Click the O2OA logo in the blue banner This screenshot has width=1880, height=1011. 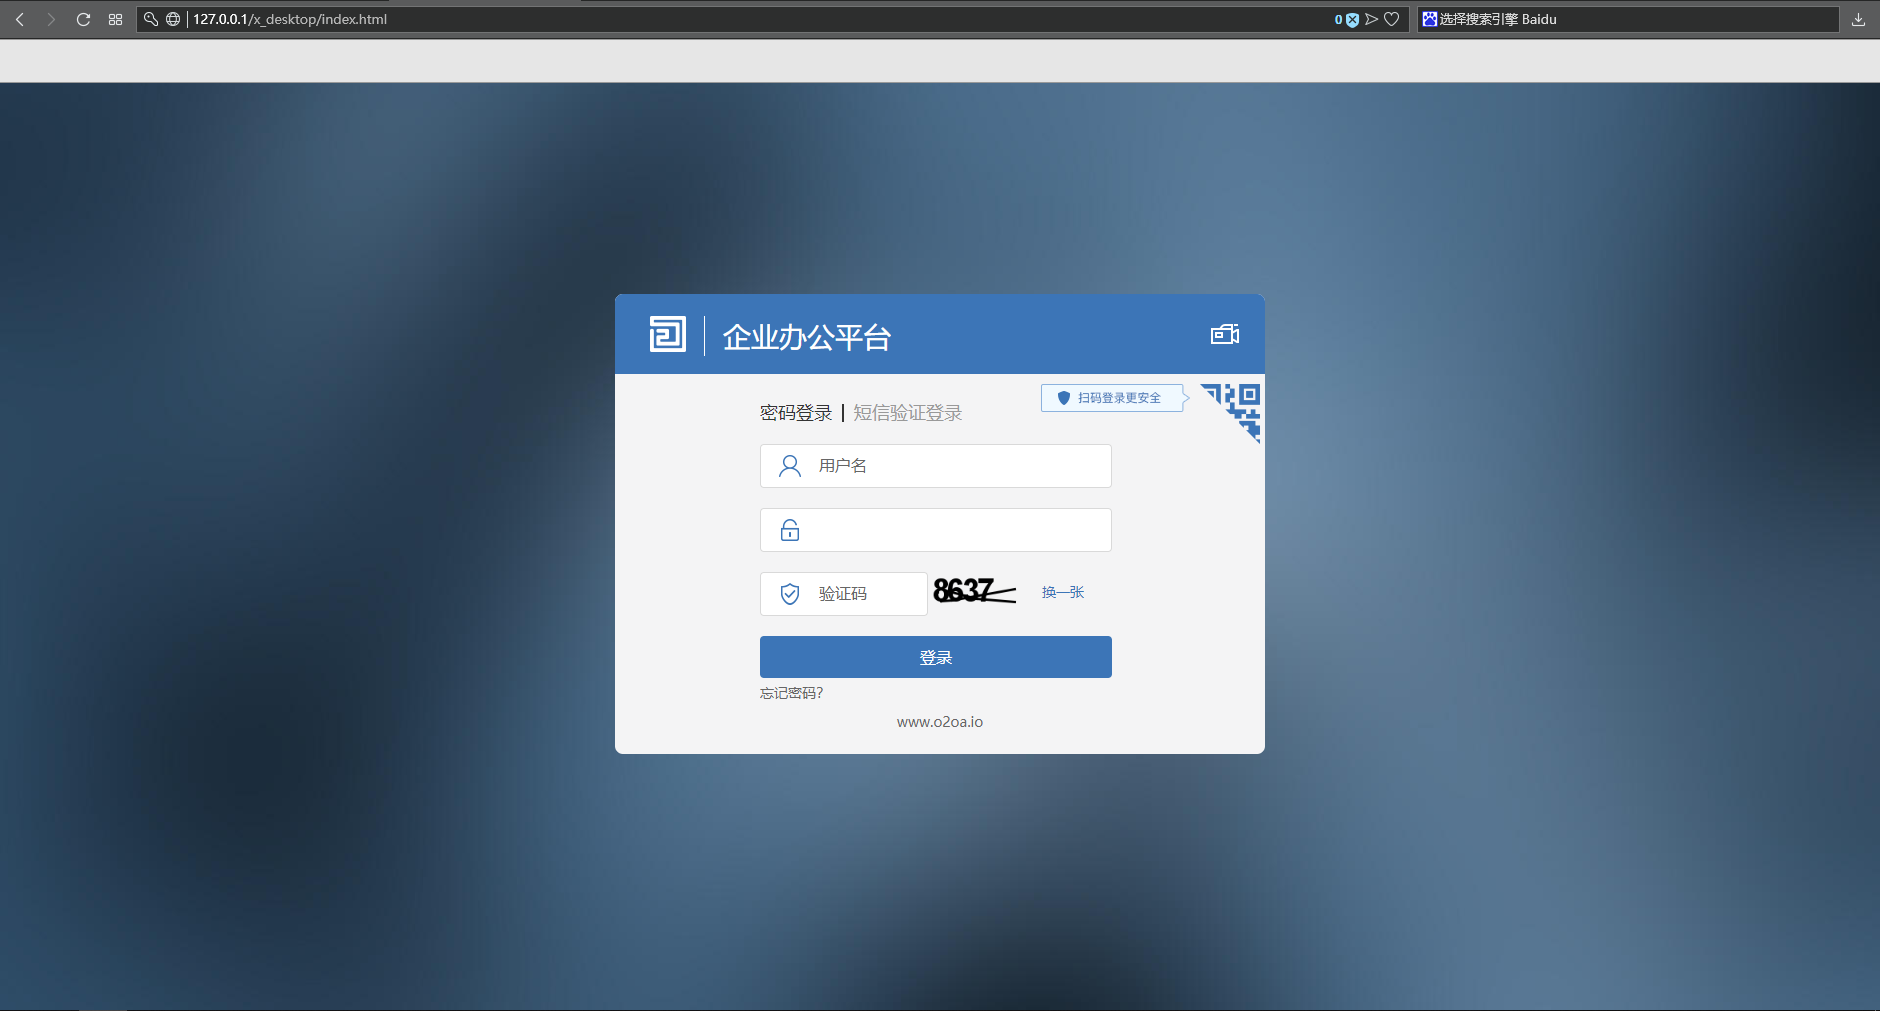coord(669,334)
